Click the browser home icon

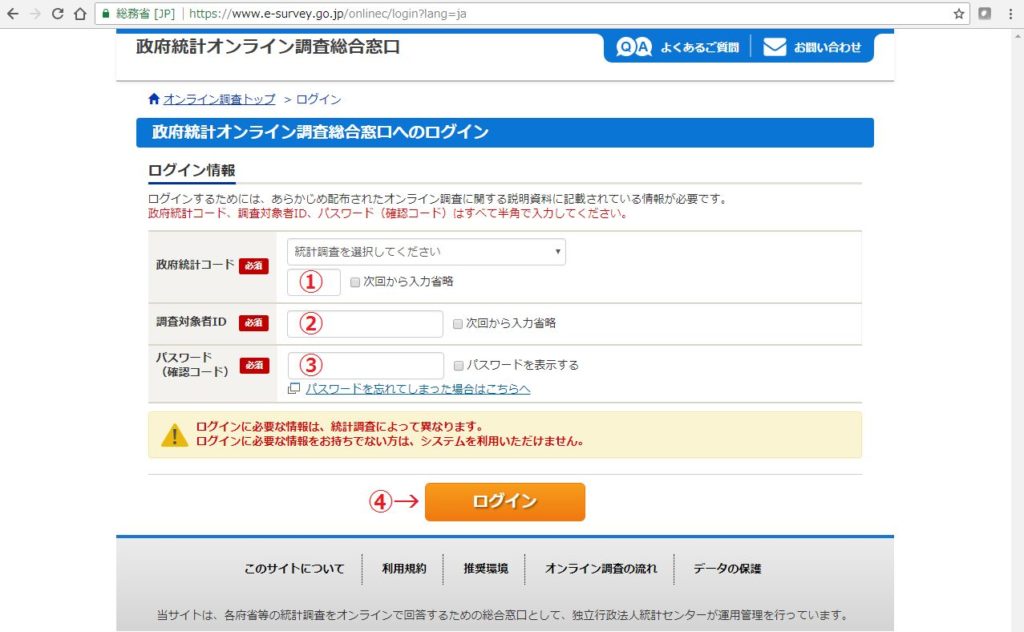click(79, 14)
